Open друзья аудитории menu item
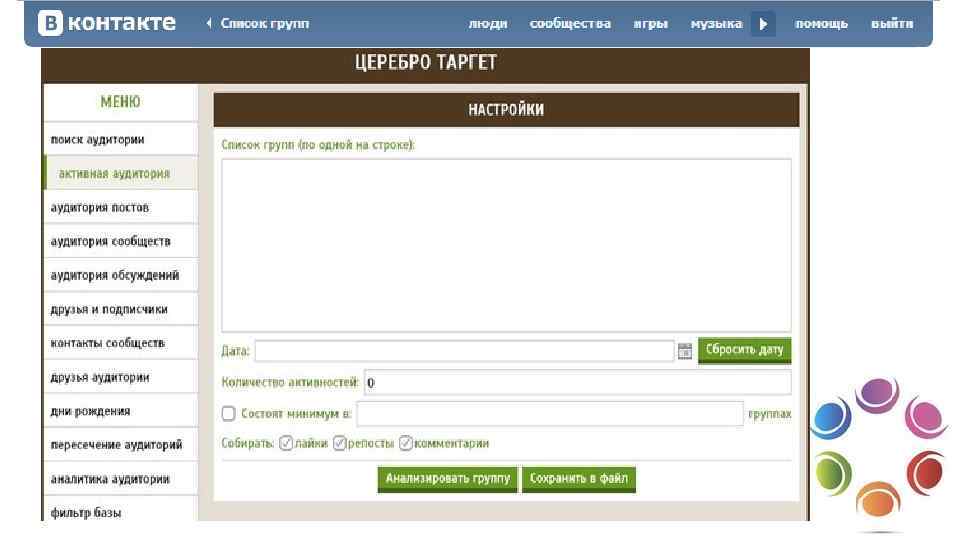The image size is (960, 540). 121,377
